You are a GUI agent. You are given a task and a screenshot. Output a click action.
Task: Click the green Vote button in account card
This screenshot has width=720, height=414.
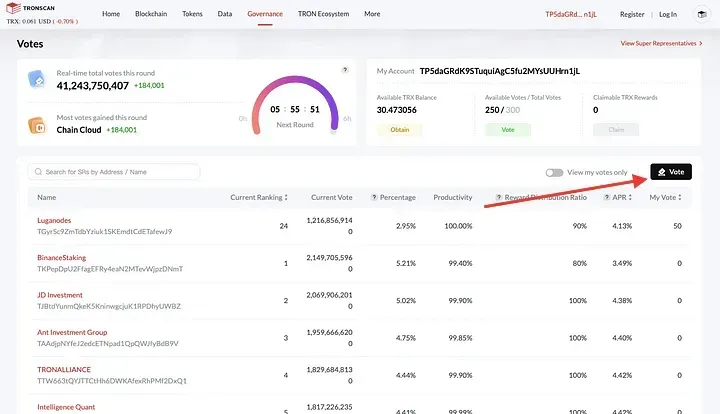coord(508,129)
